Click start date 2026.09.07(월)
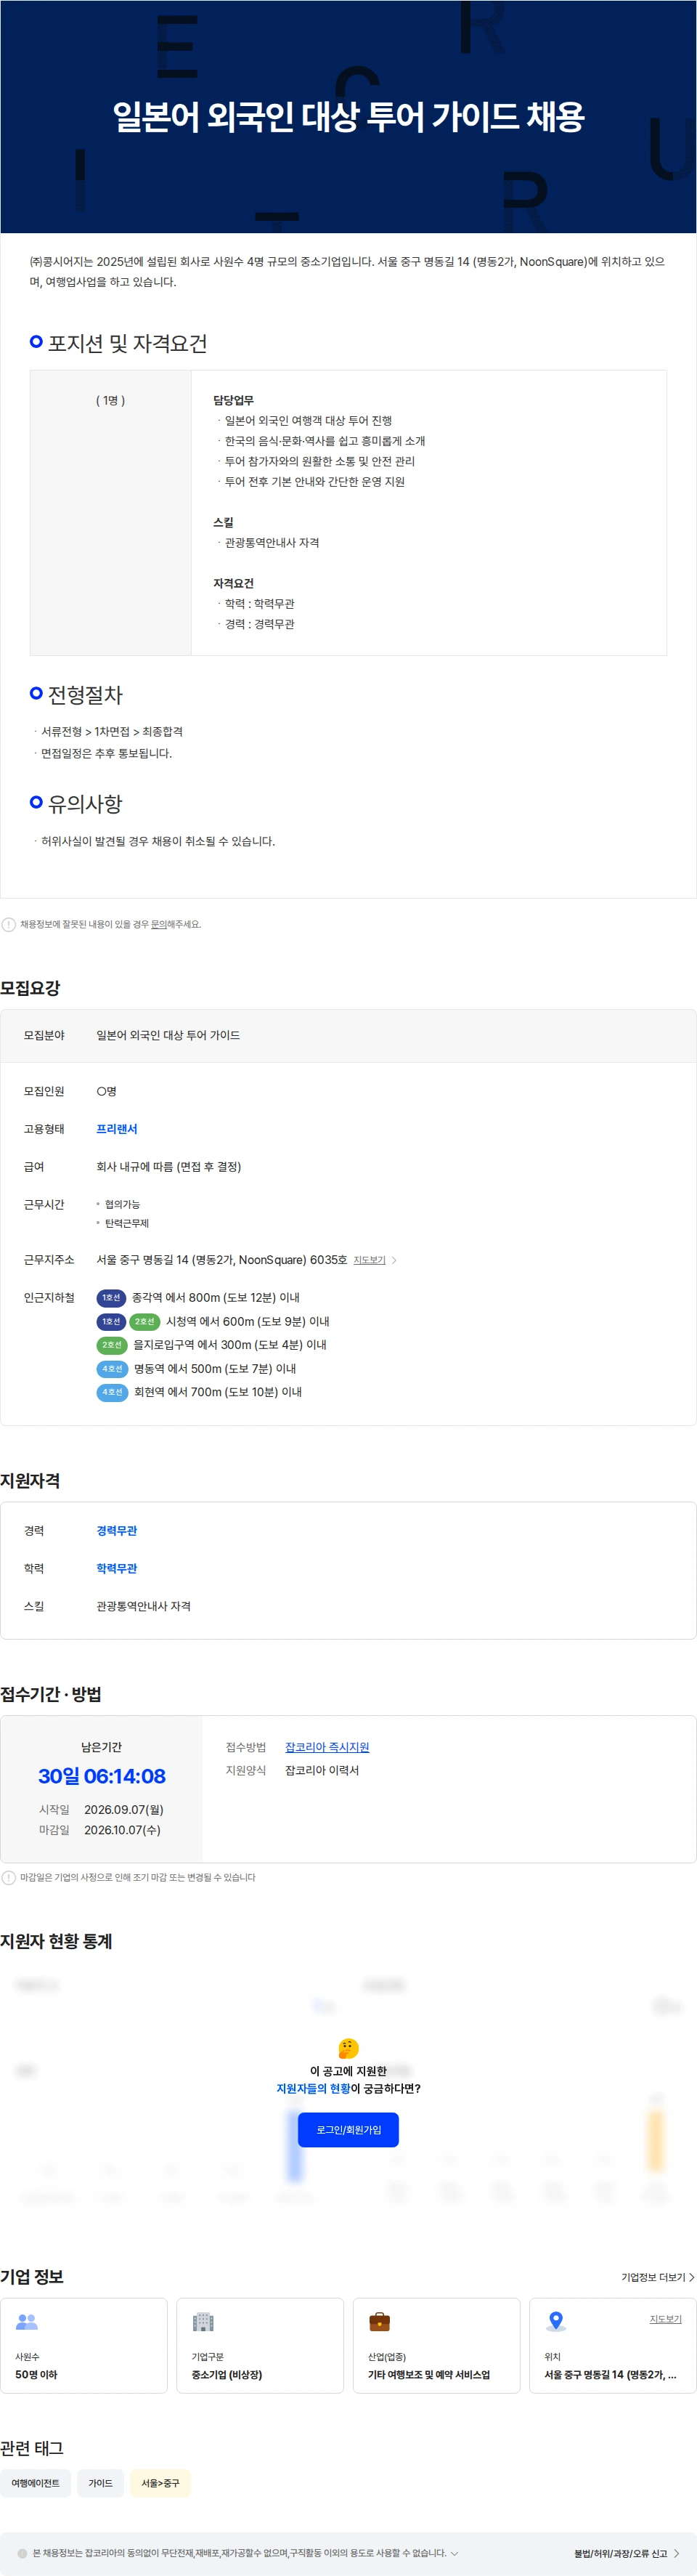The height and width of the screenshot is (2576, 697). 124,1809
